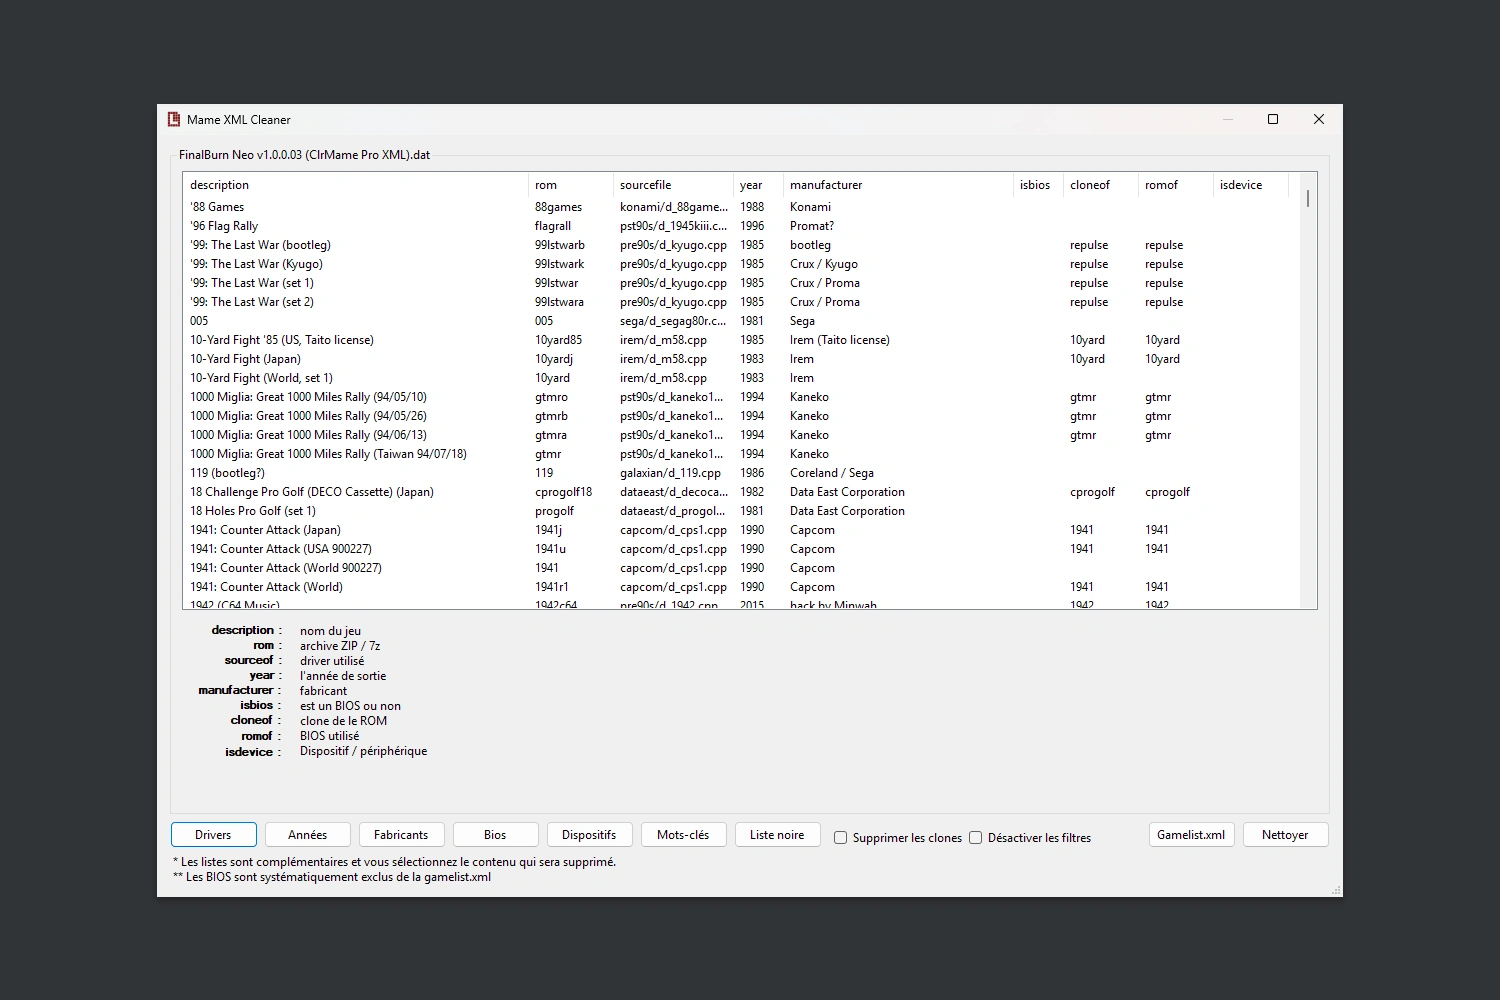Open the Drivers filter list
Viewport: 1500px width, 1000px height.
(213, 835)
